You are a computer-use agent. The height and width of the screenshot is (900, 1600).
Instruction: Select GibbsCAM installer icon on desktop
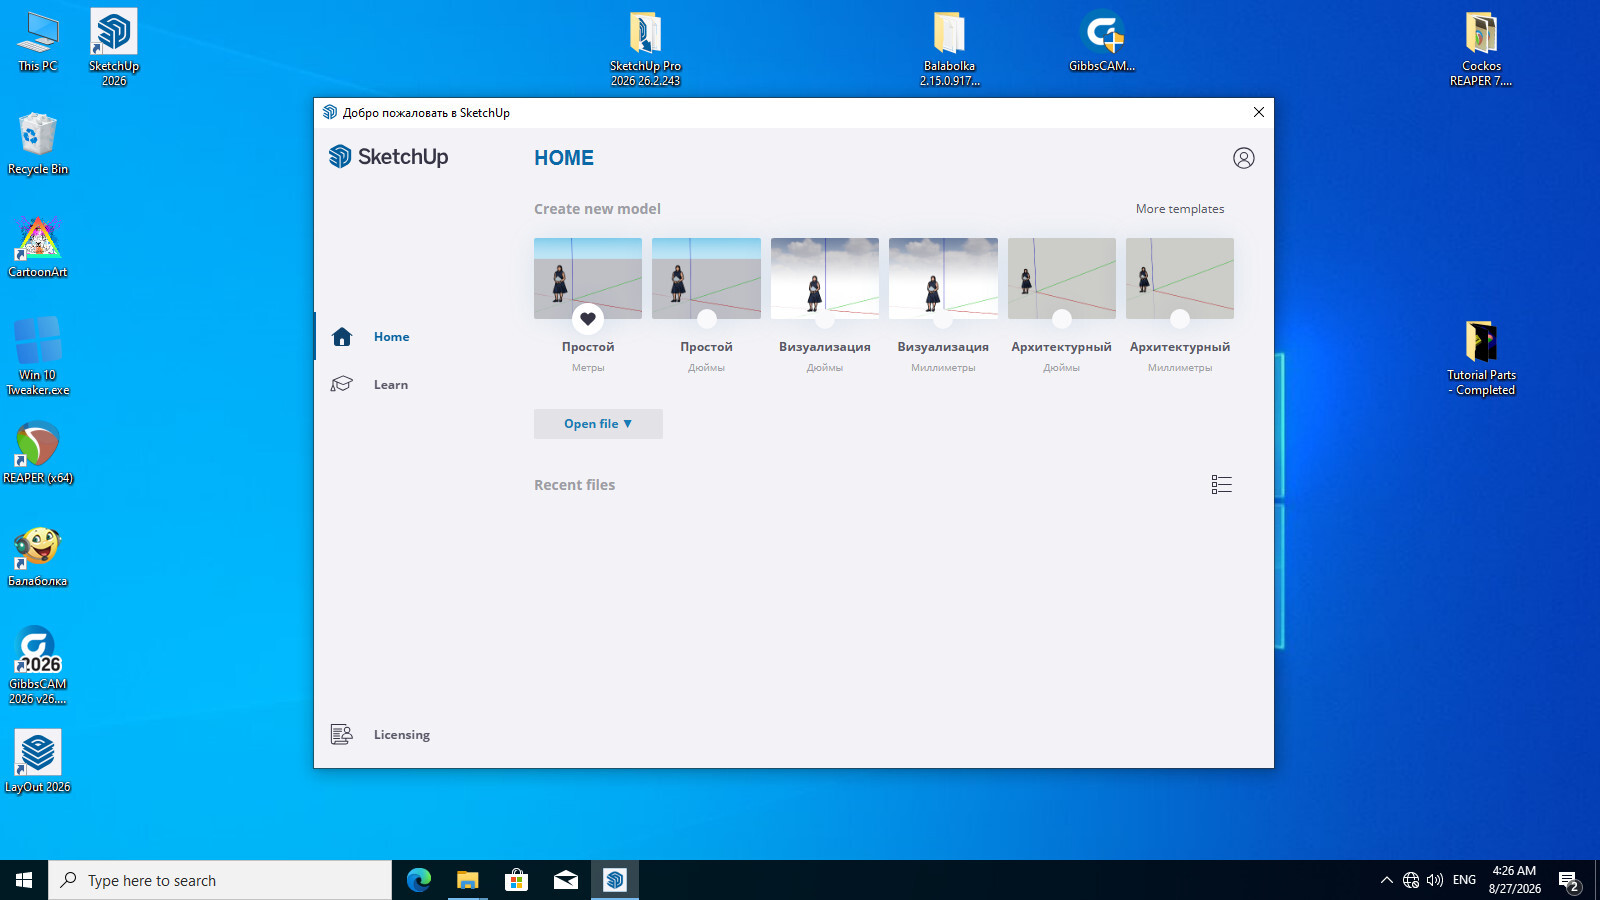[x=1102, y=40]
